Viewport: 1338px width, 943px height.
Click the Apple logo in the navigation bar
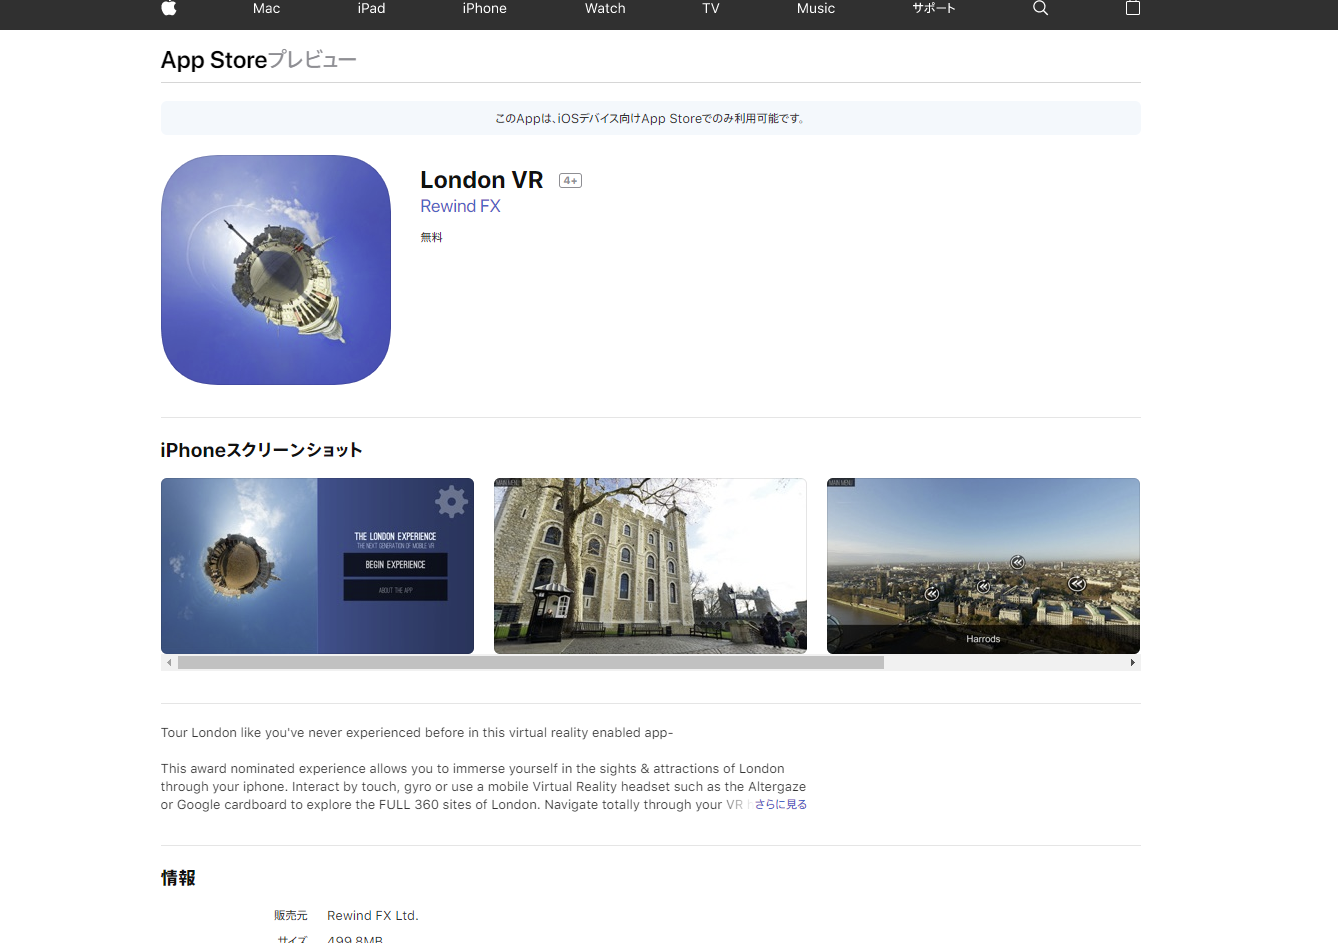pyautogui.click(x=169, y=8)
